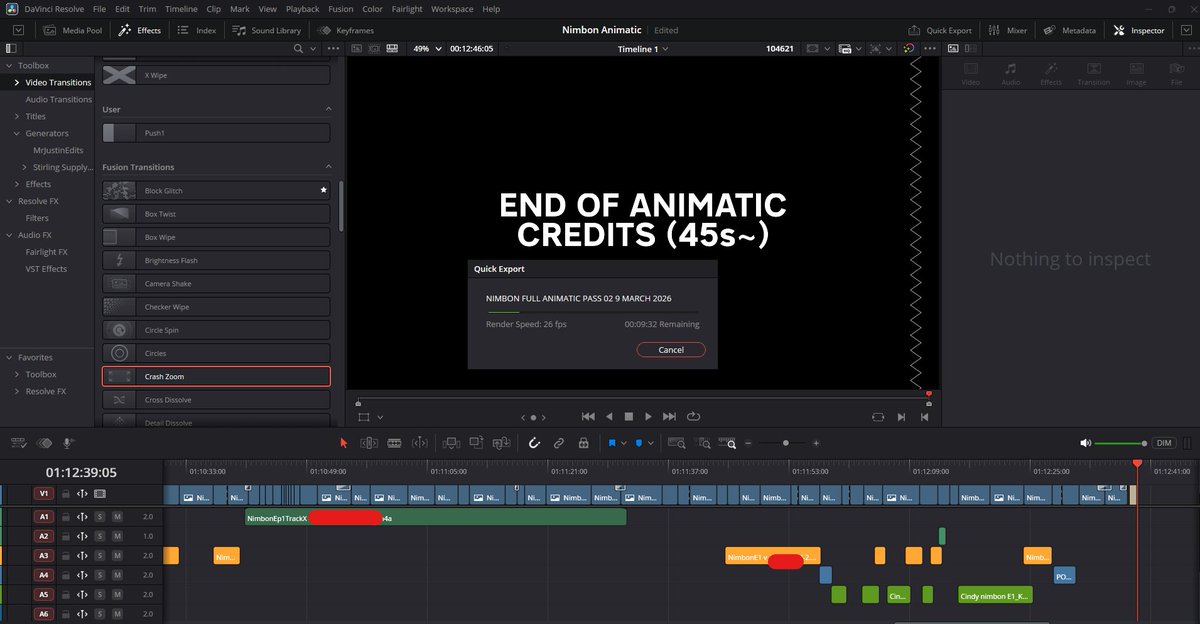1200x624 pixels.
Task: Click Detail Zoom icon
Action: point(704,442)
